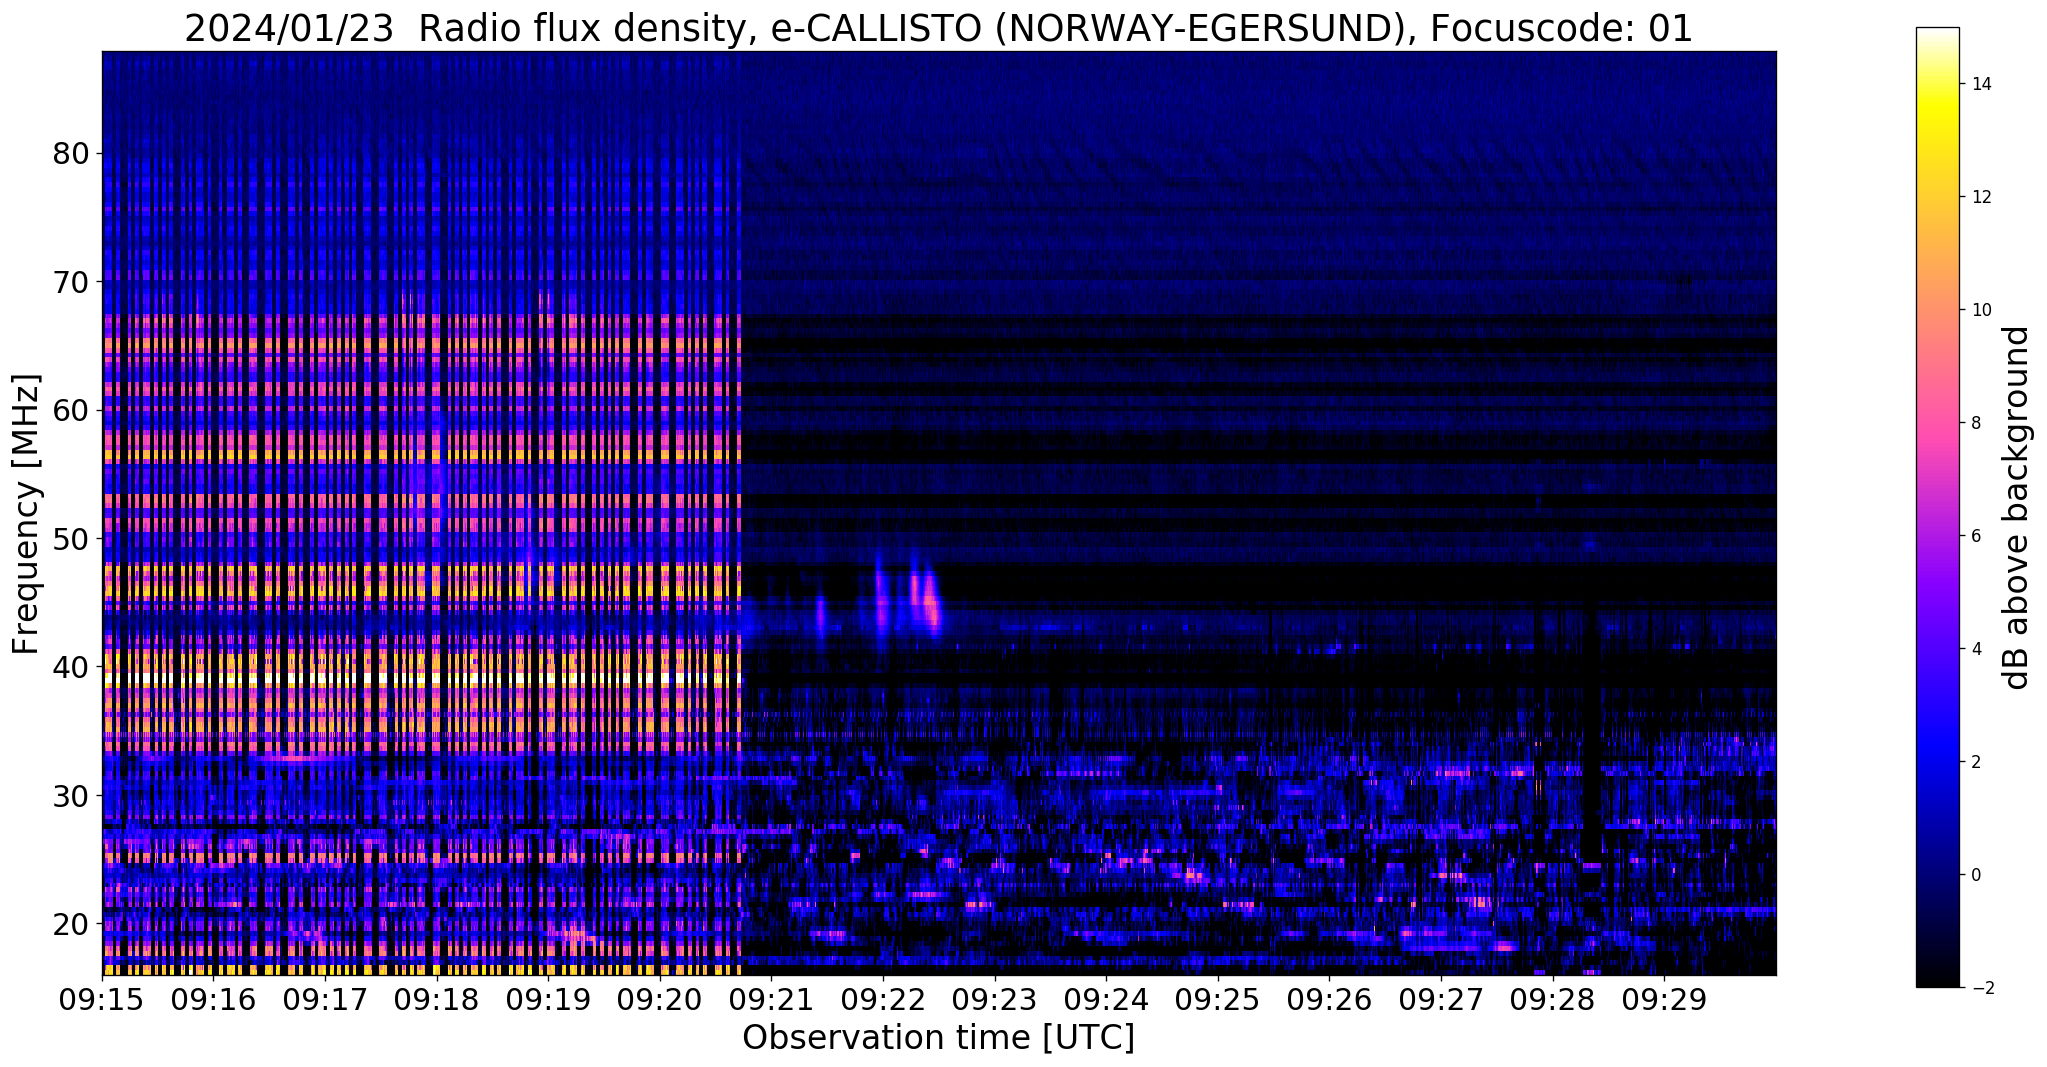Click the 09:16 time tick label
The width and height of the screenshot is (2047, 1067).
click(x=213, y=1001)
